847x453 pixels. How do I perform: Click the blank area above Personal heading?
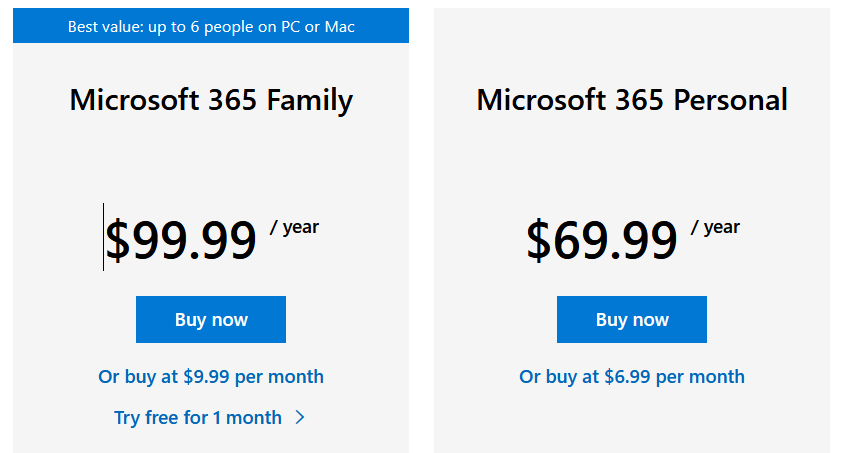point(632,40)
